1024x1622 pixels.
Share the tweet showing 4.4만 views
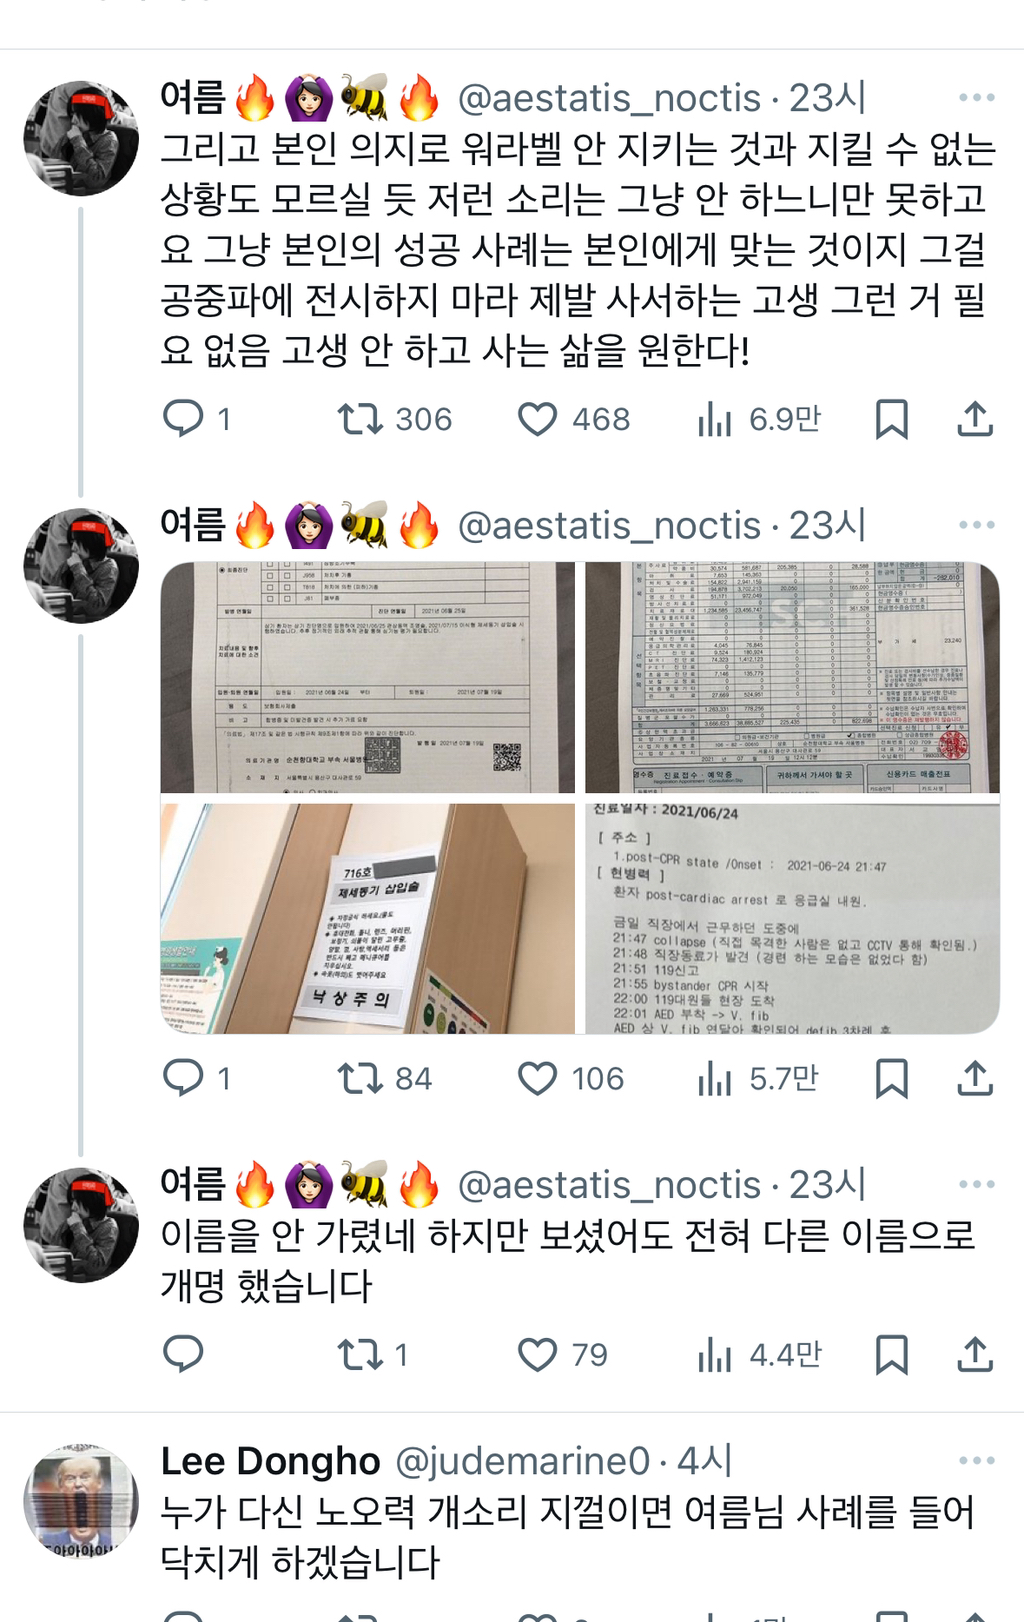pyautogui.click(x=975, y=1354)
